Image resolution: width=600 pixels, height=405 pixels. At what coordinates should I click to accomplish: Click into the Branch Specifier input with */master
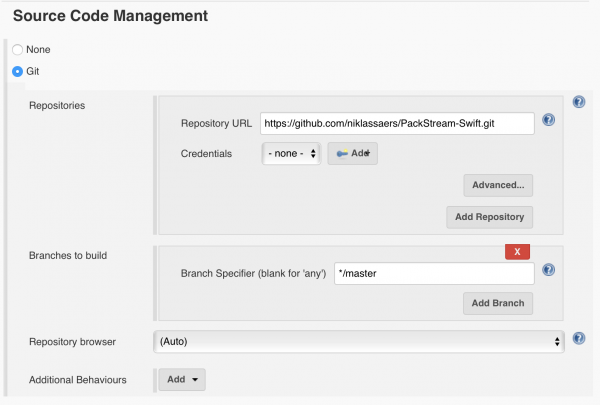click(432, 272)
